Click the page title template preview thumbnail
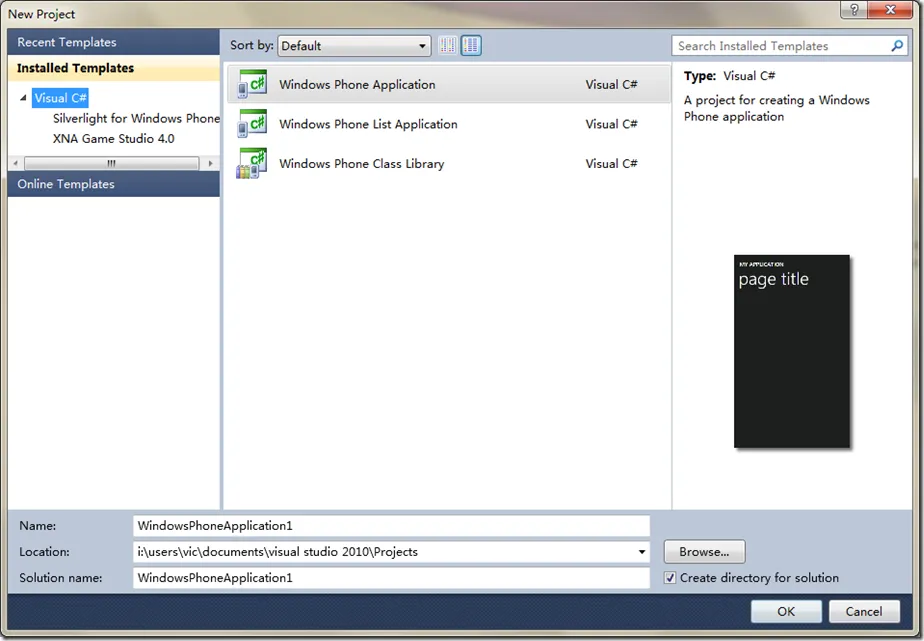 792,350
